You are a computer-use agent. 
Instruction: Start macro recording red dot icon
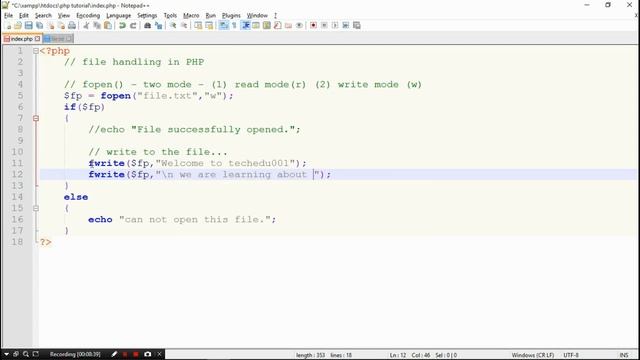(x=313, y=26)
